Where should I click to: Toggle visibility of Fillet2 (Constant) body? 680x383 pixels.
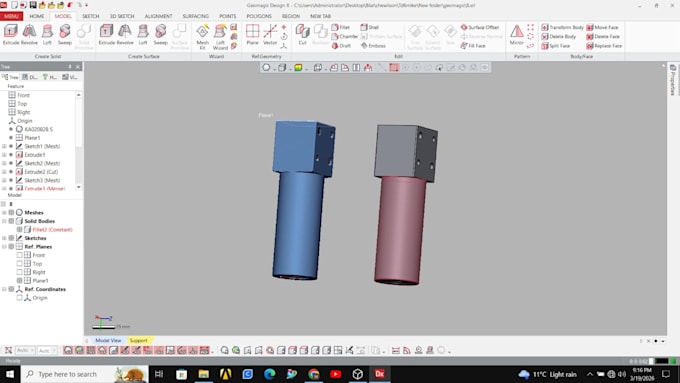click(20, 229)
